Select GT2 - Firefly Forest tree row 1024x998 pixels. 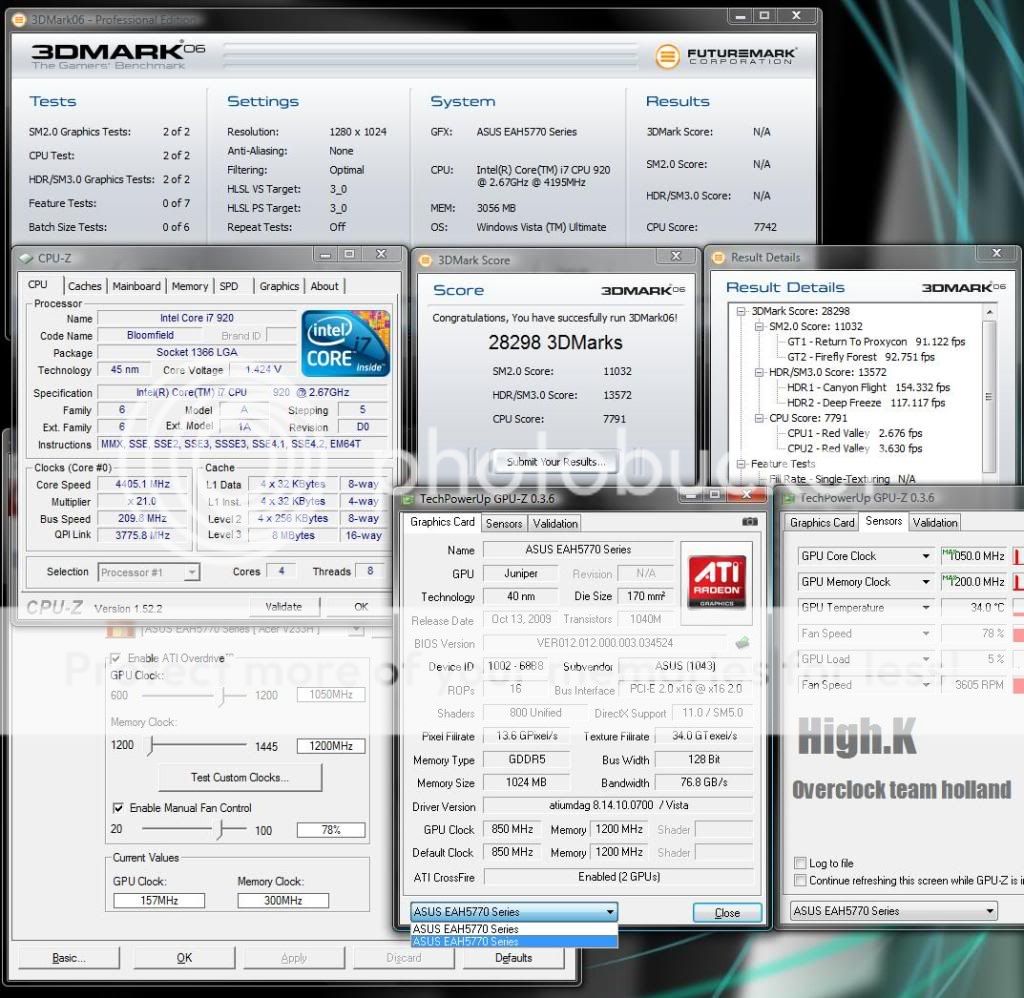pos(861,357)
